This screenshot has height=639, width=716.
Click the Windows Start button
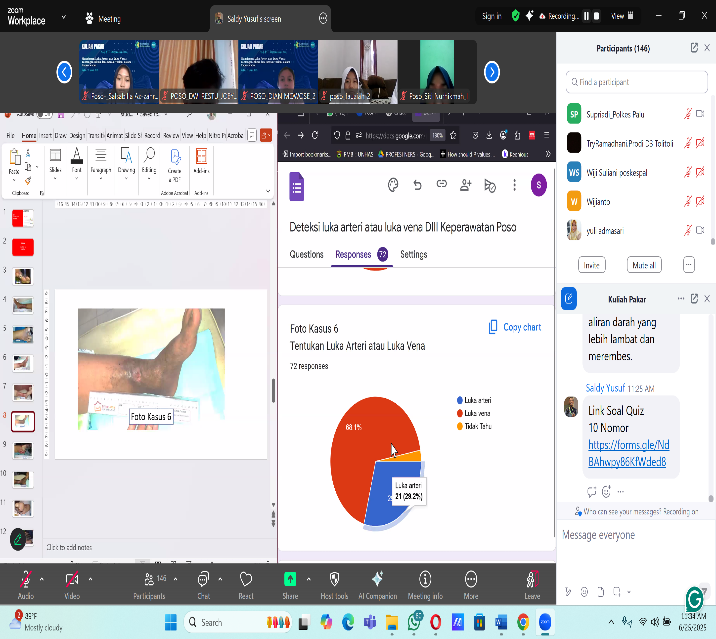tap(171, 622)
